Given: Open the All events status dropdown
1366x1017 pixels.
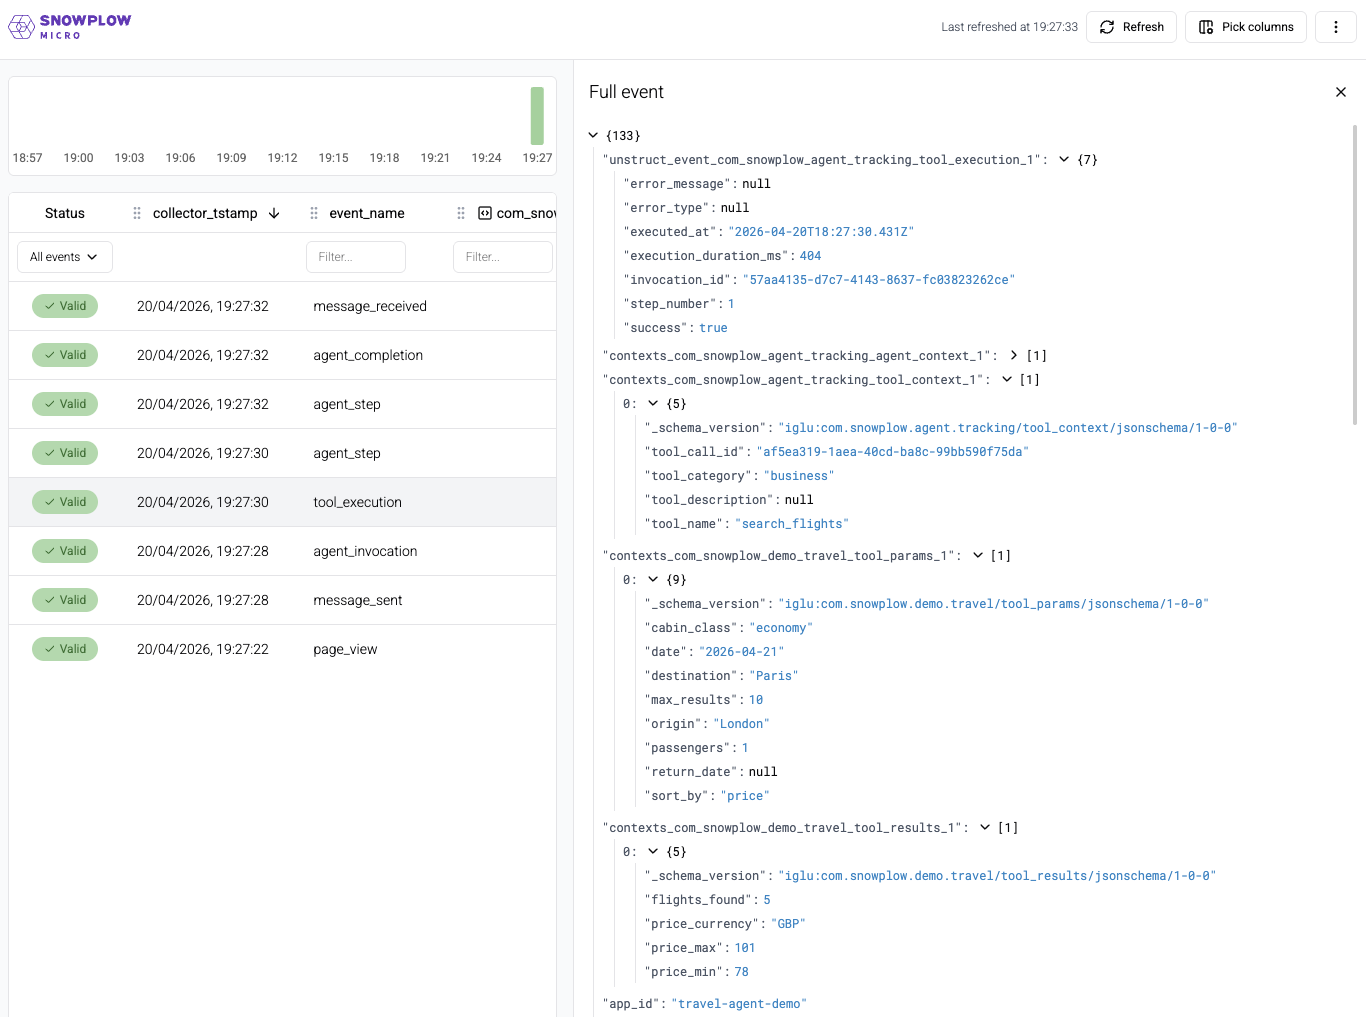Looking at the screenshot, I should pos(64,257).
